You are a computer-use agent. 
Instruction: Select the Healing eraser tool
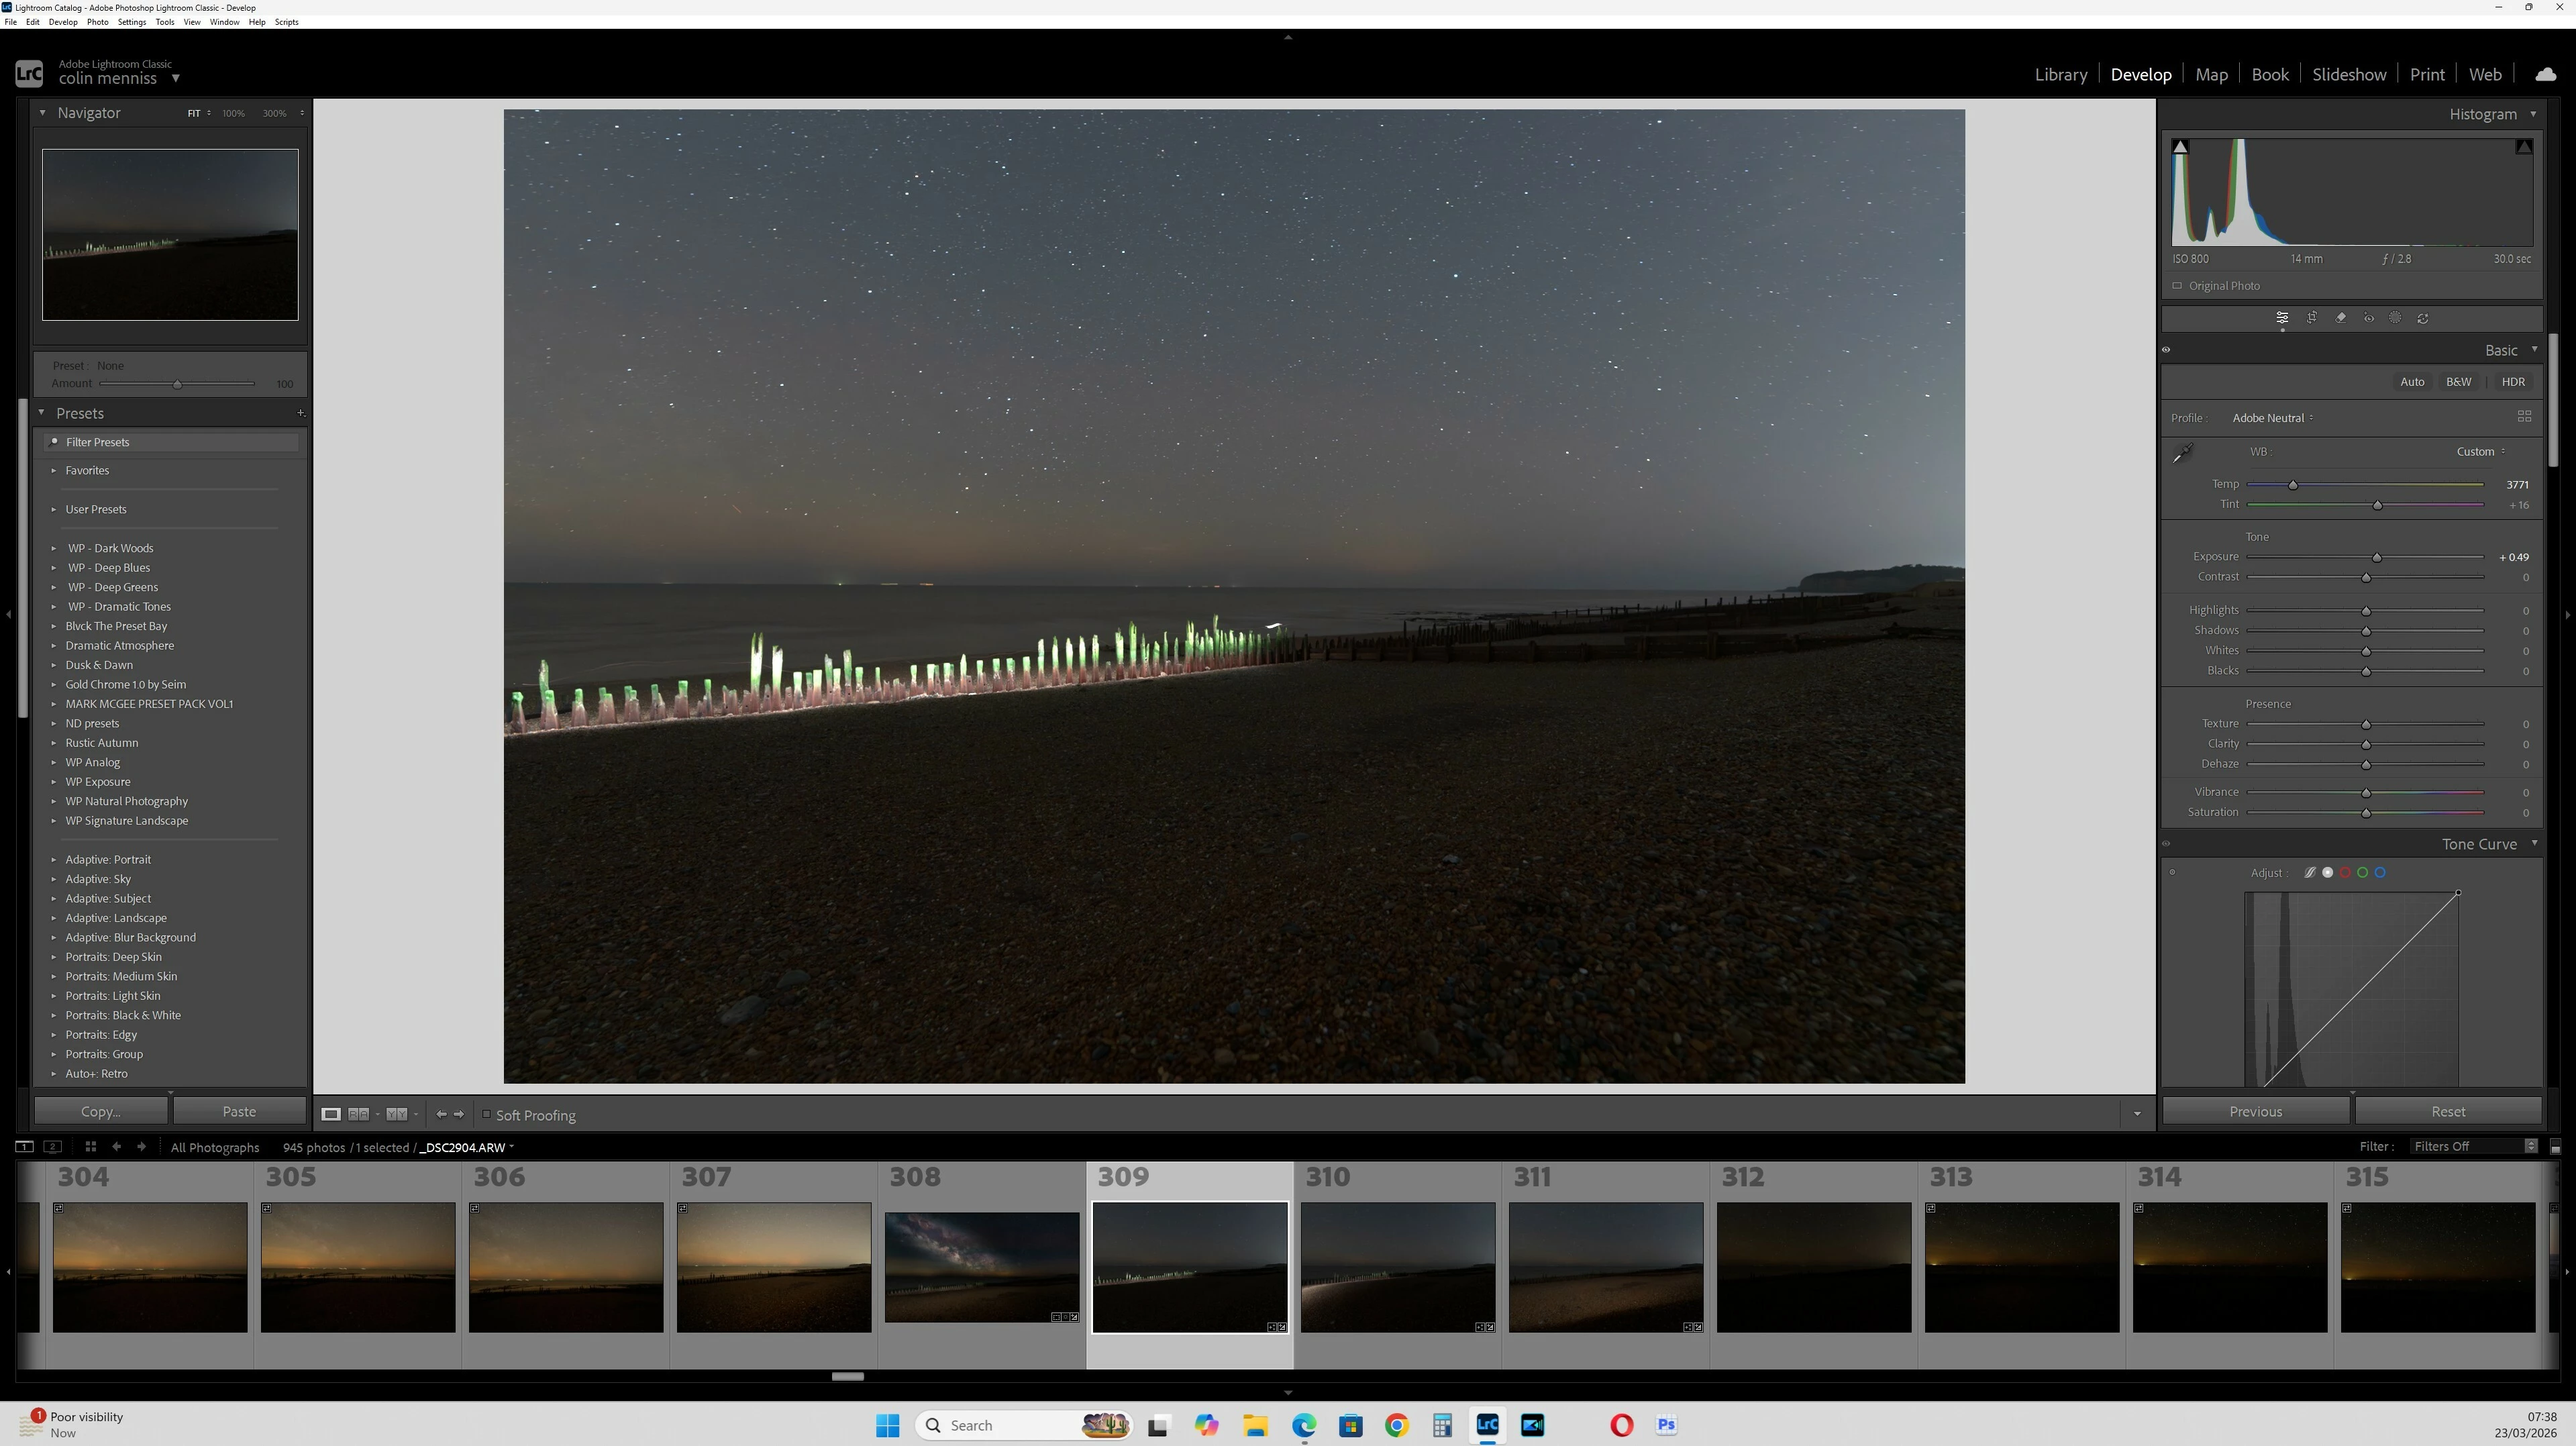pyautogui.click(x=2341, y=318)
